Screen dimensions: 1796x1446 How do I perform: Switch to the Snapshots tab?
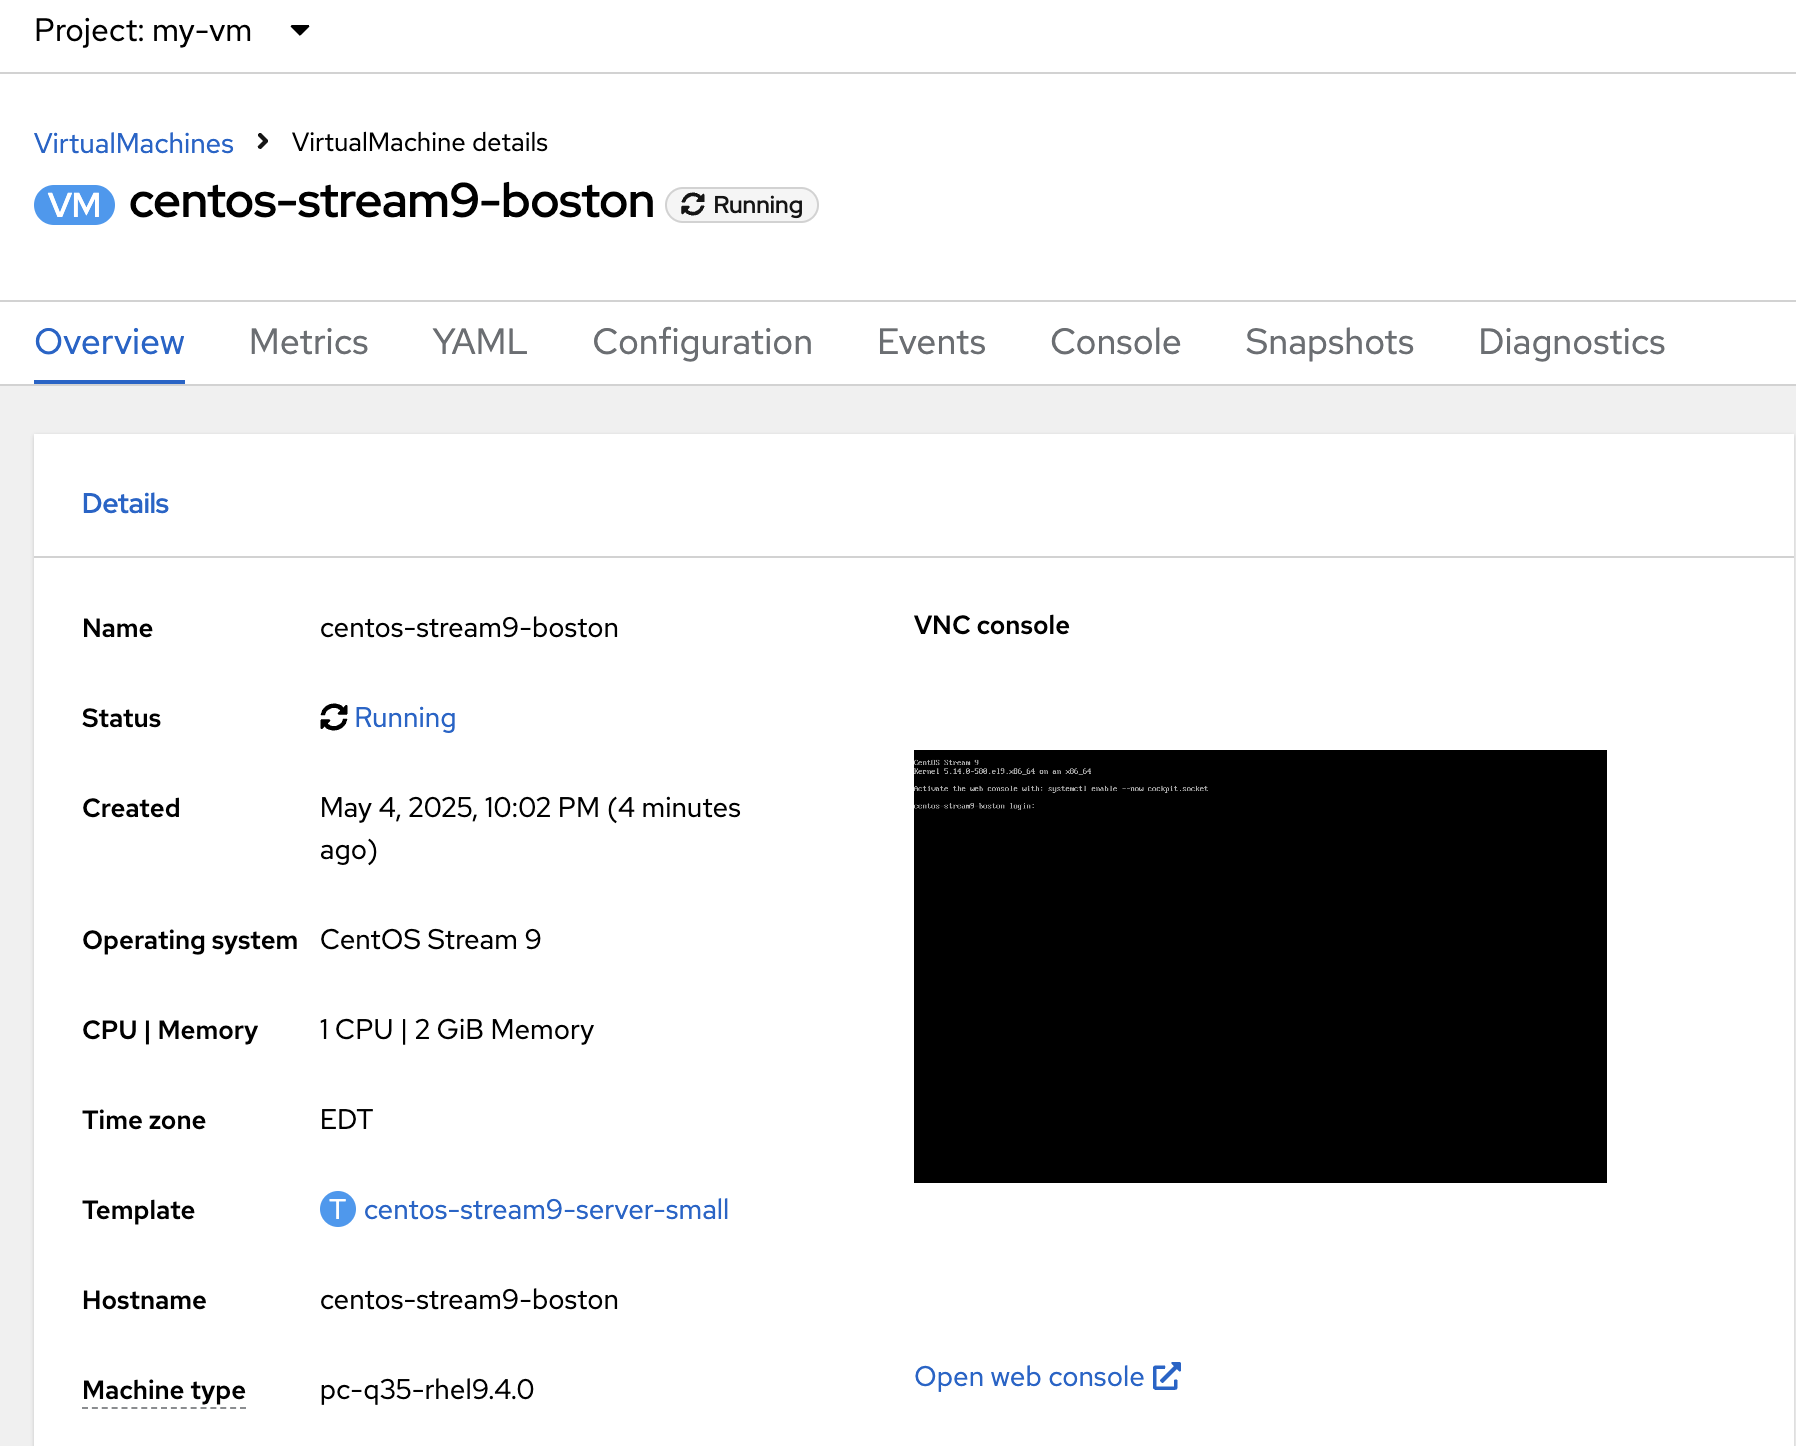[x=1329, y=342]
